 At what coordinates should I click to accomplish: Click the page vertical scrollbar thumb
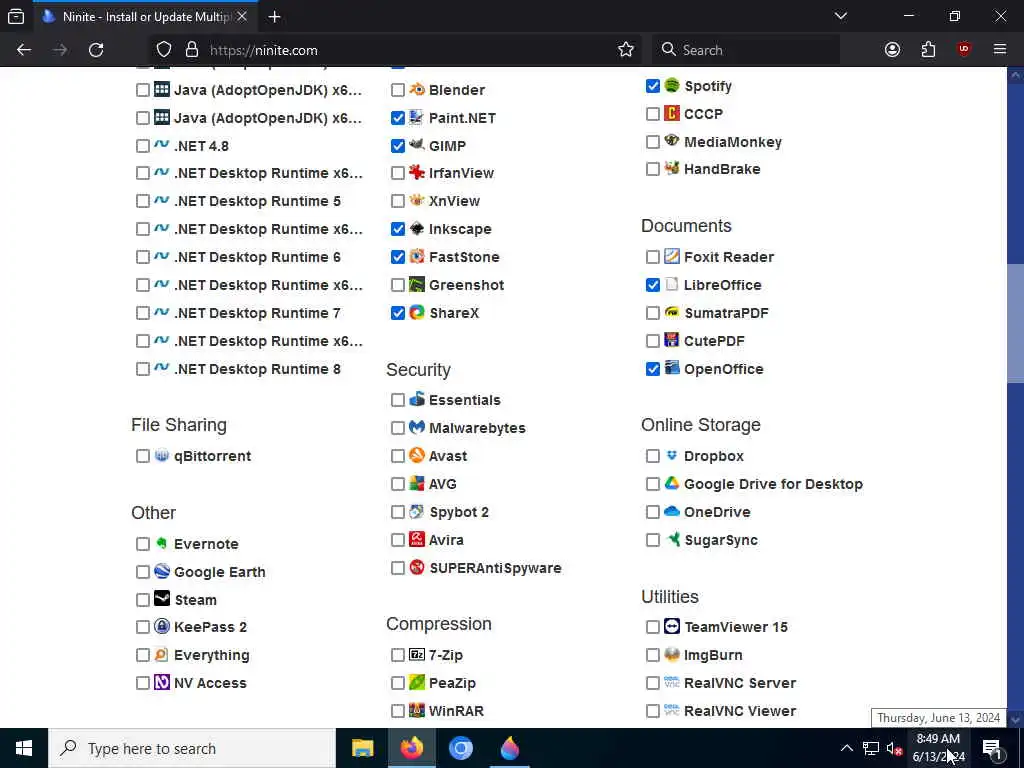click(1015, 323)
